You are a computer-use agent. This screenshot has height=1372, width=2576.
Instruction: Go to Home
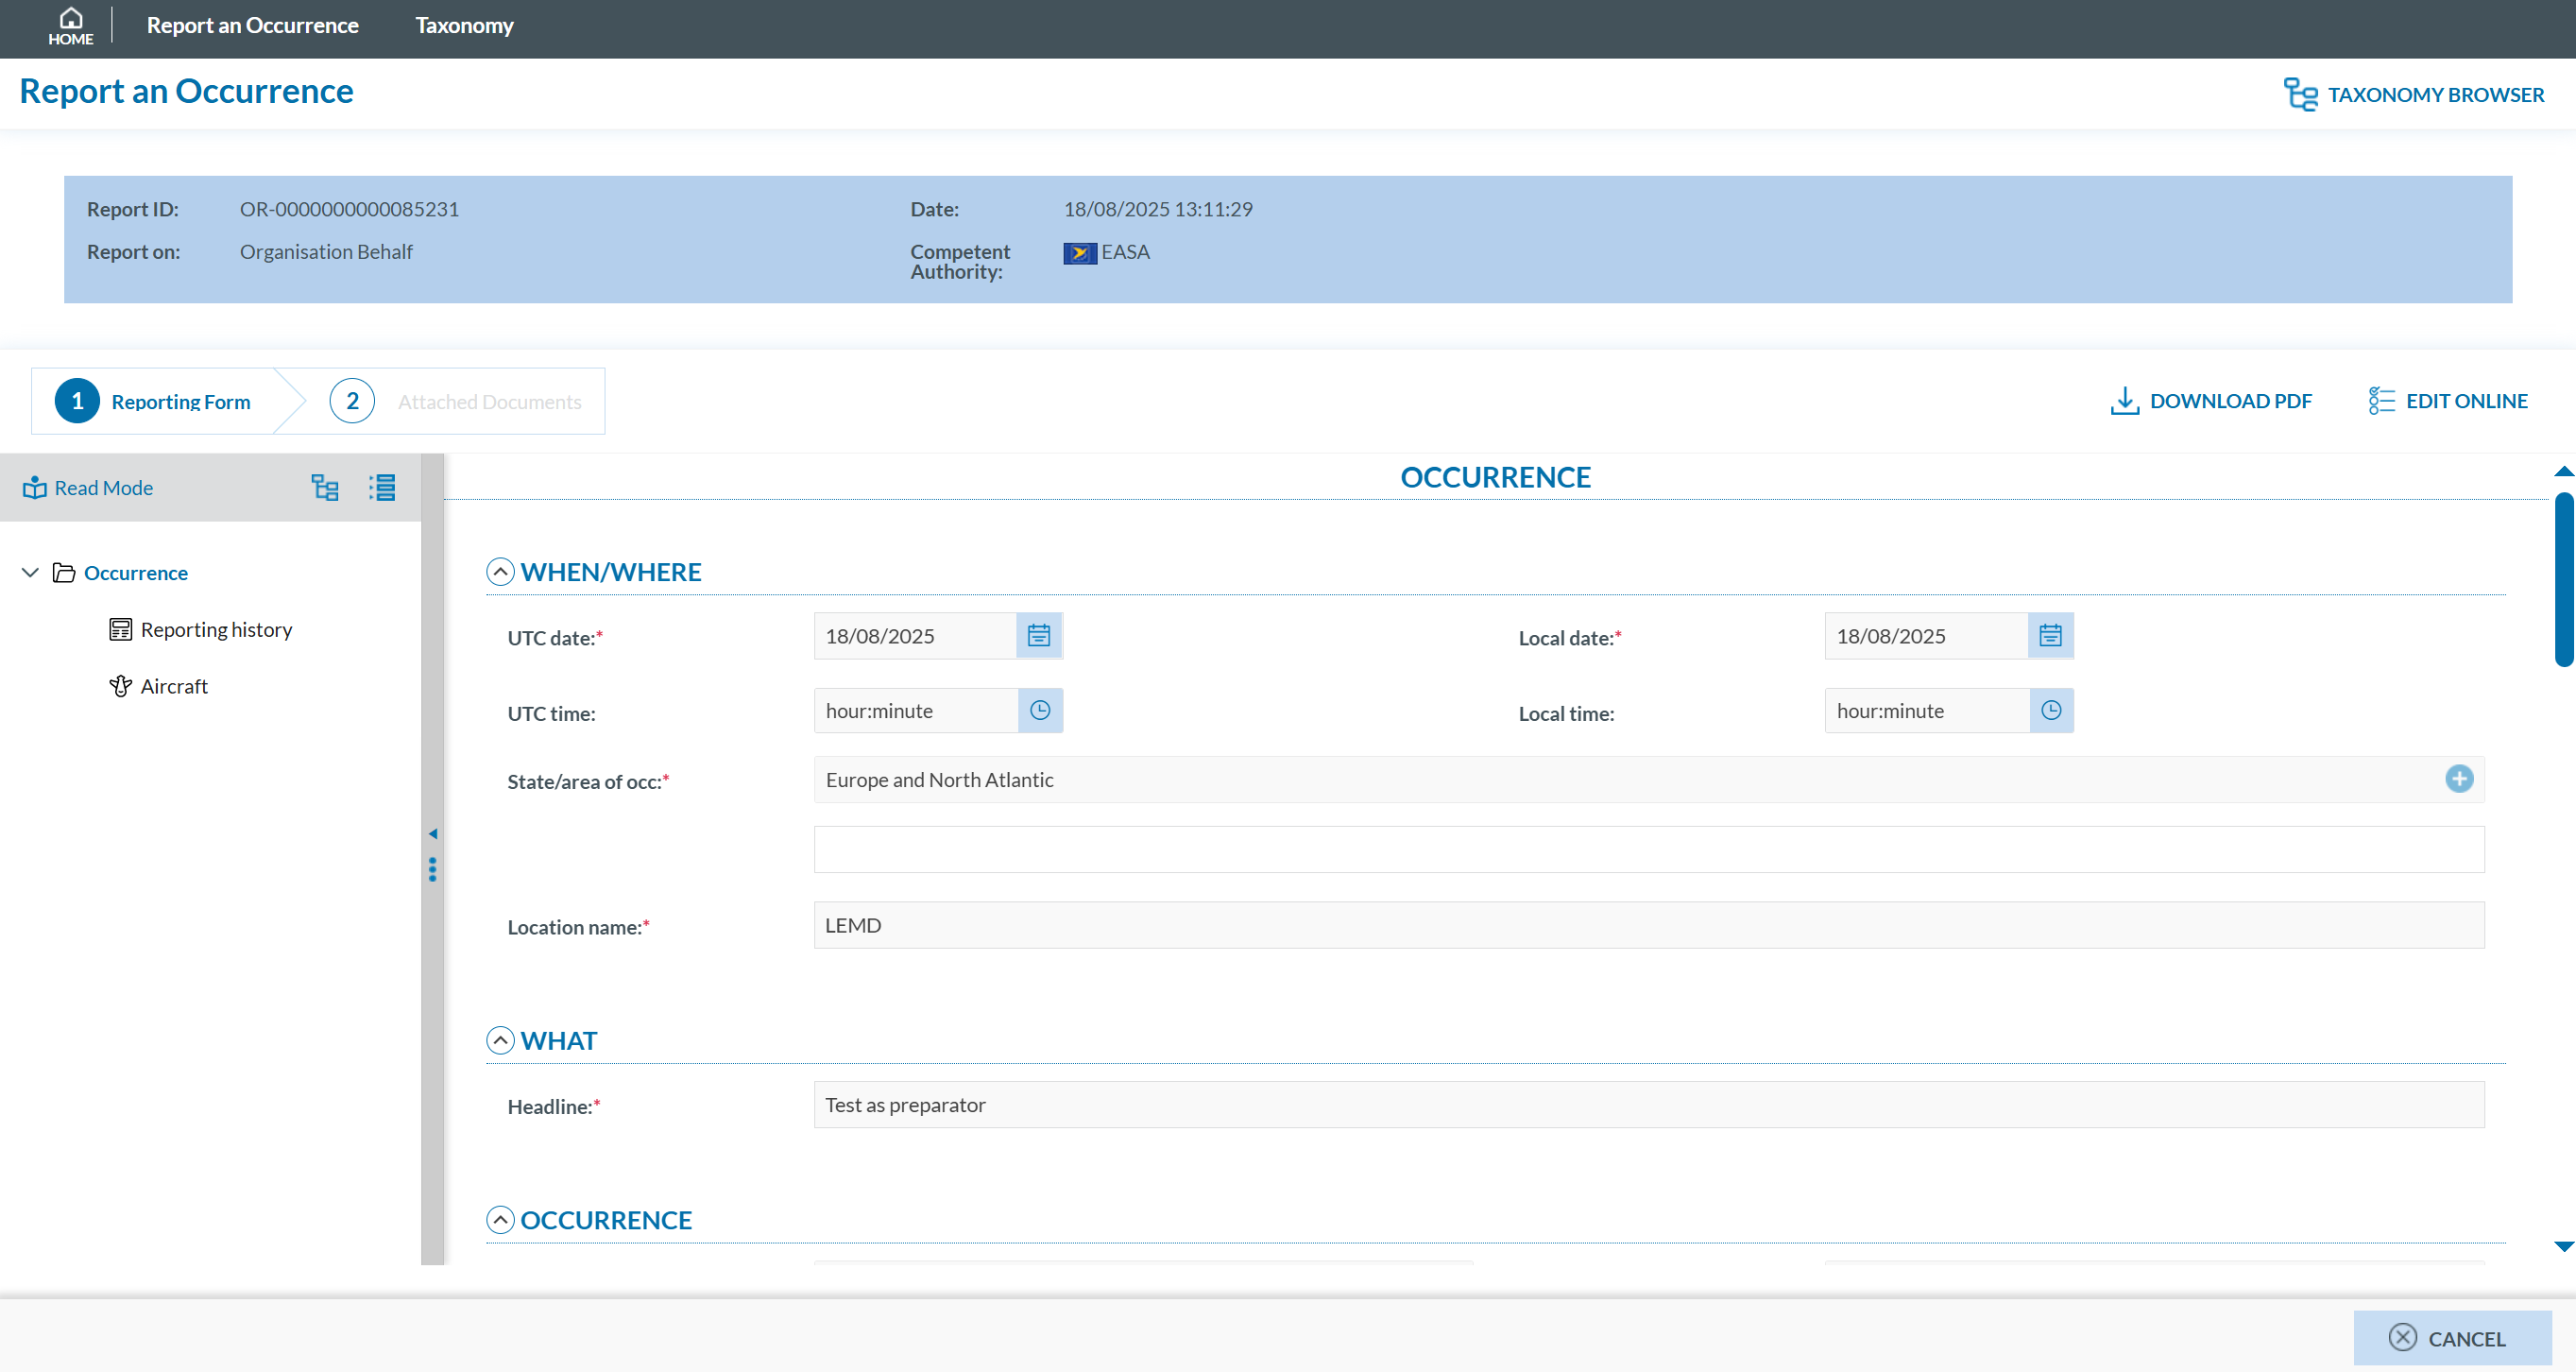70,26
